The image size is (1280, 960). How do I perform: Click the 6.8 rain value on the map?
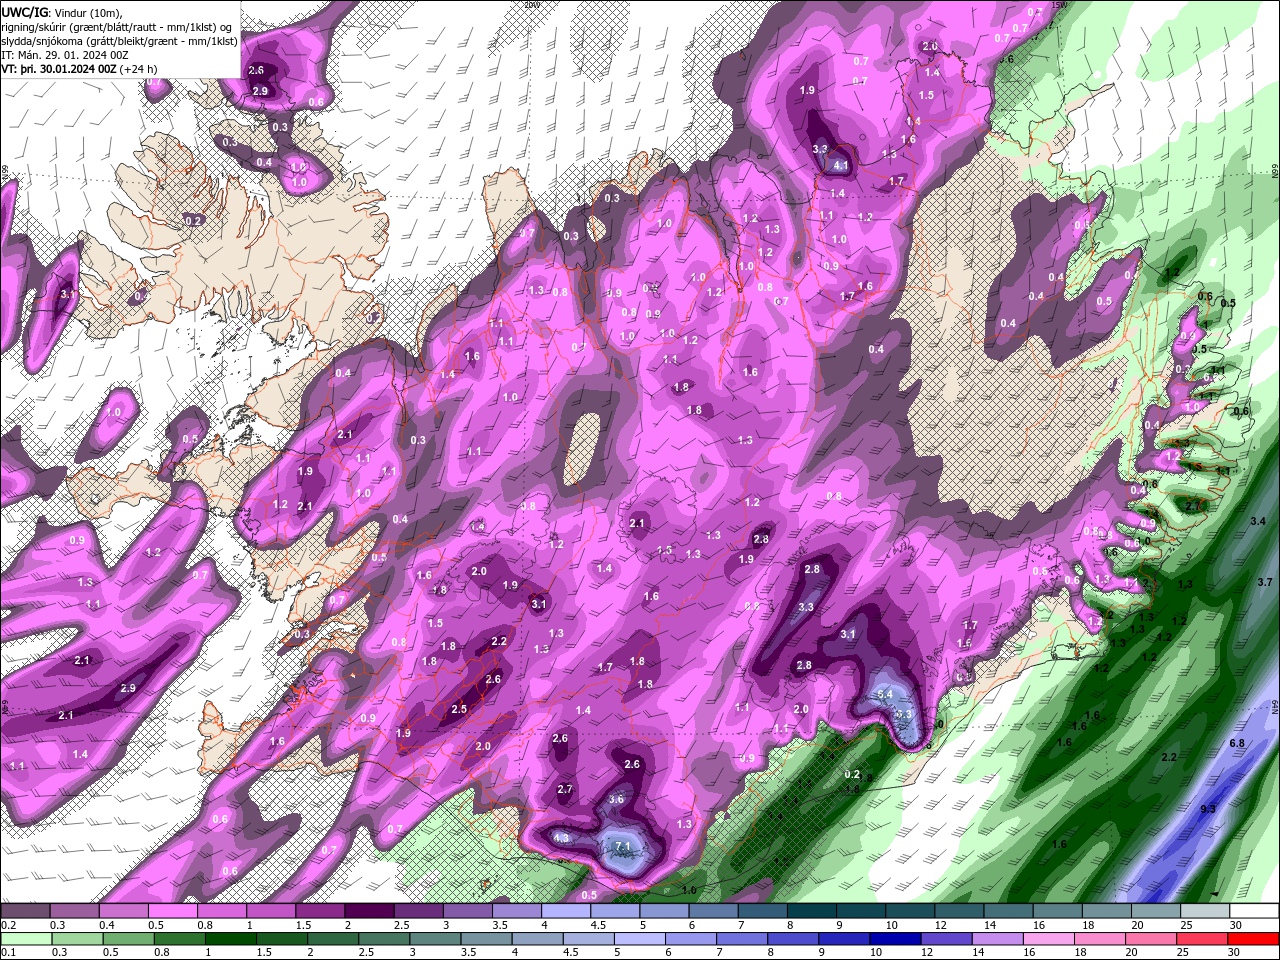[1236, 743]
